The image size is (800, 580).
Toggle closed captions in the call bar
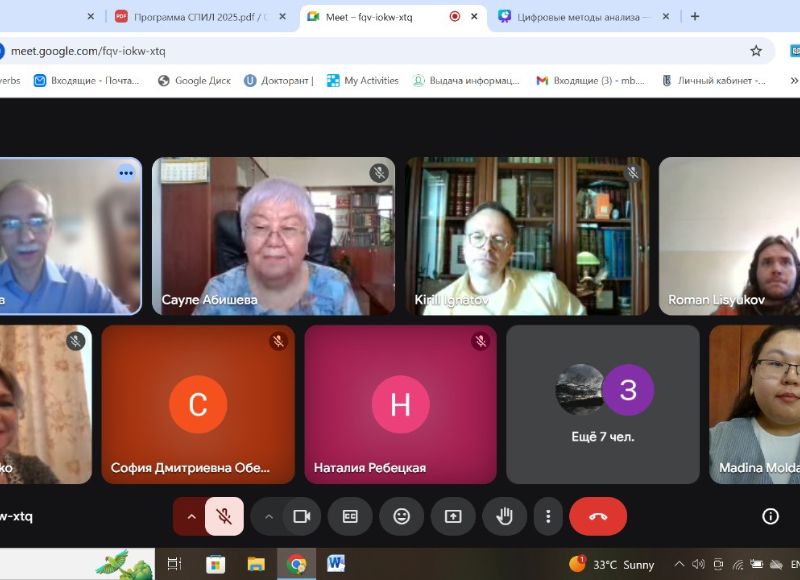coord(350,516)
